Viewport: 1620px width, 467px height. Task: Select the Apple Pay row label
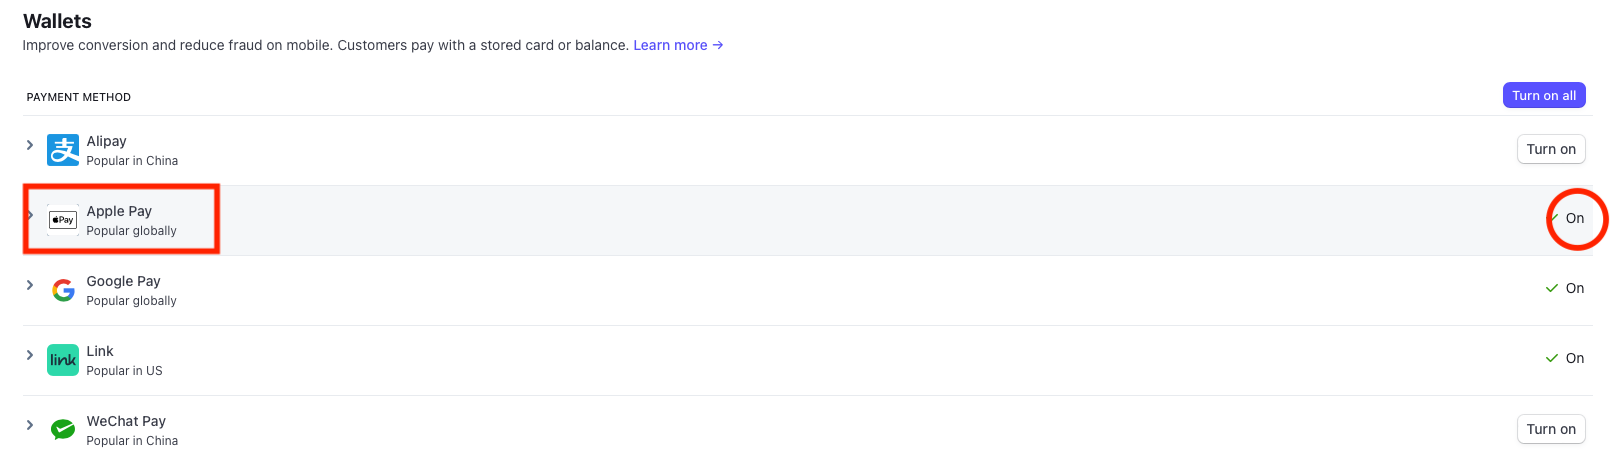[119, 211]
